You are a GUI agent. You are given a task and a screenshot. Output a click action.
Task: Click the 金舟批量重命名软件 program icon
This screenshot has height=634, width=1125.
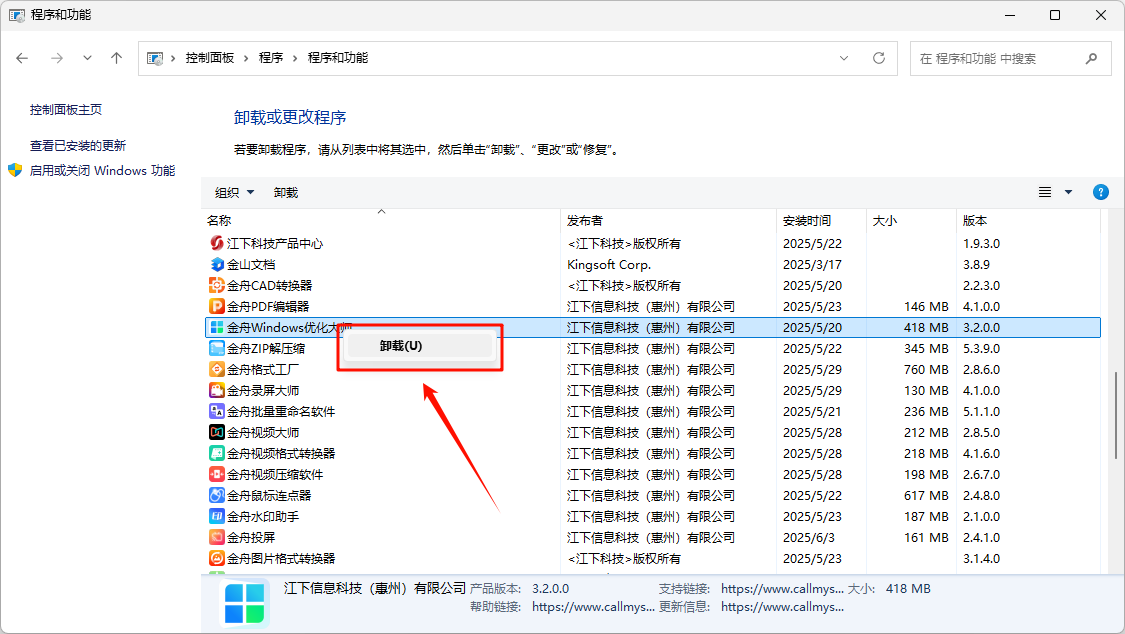(x=217, y=411)
